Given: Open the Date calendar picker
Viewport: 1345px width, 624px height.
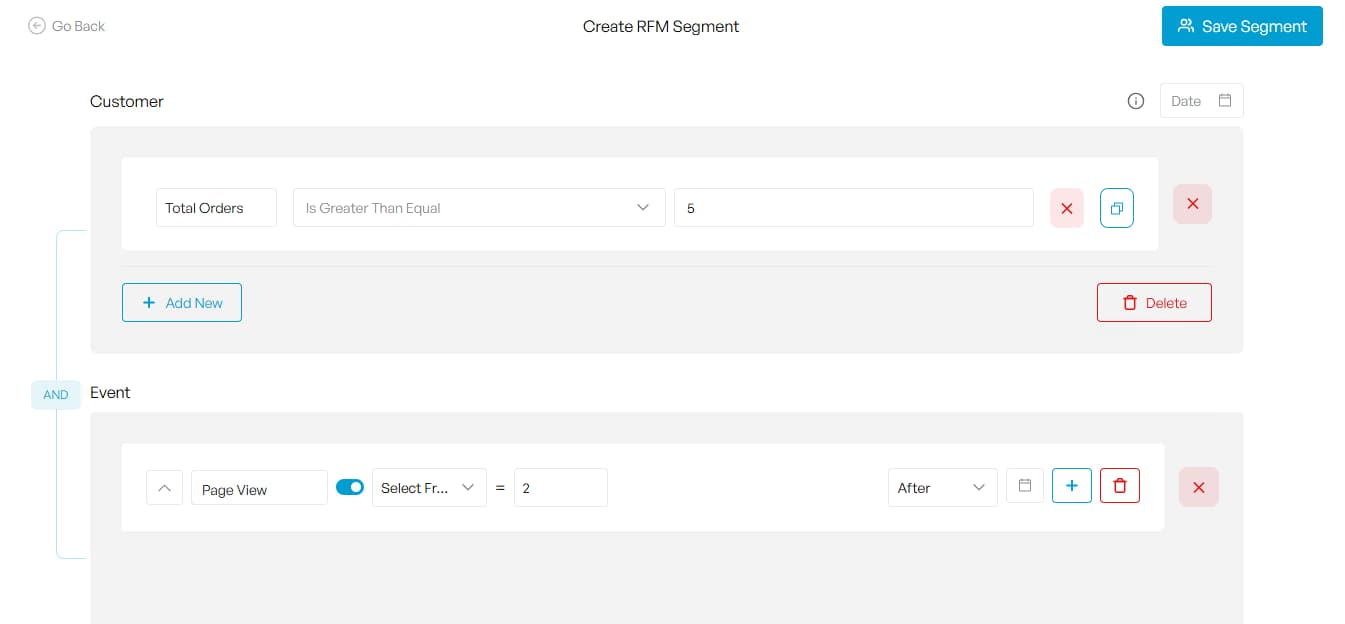Looking at the screenshot, I should (x=1227, y=100).
